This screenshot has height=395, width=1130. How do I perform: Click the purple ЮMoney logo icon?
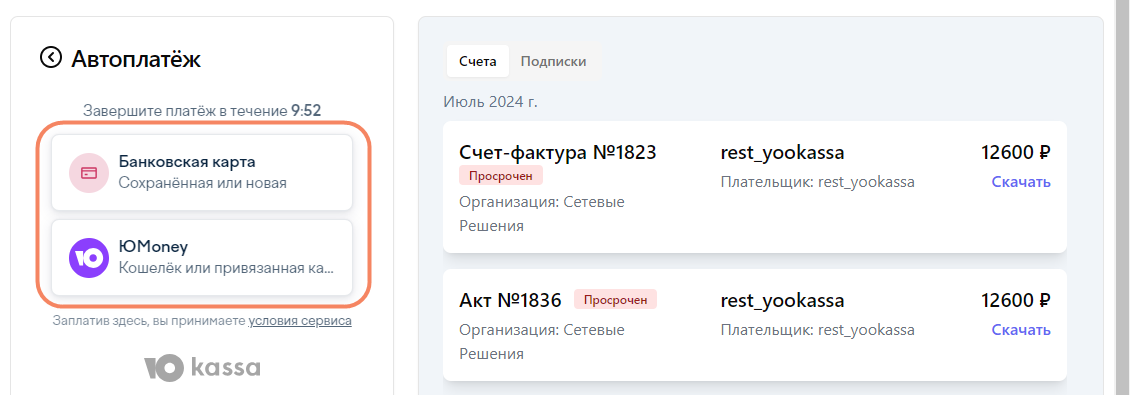(89, 258)
